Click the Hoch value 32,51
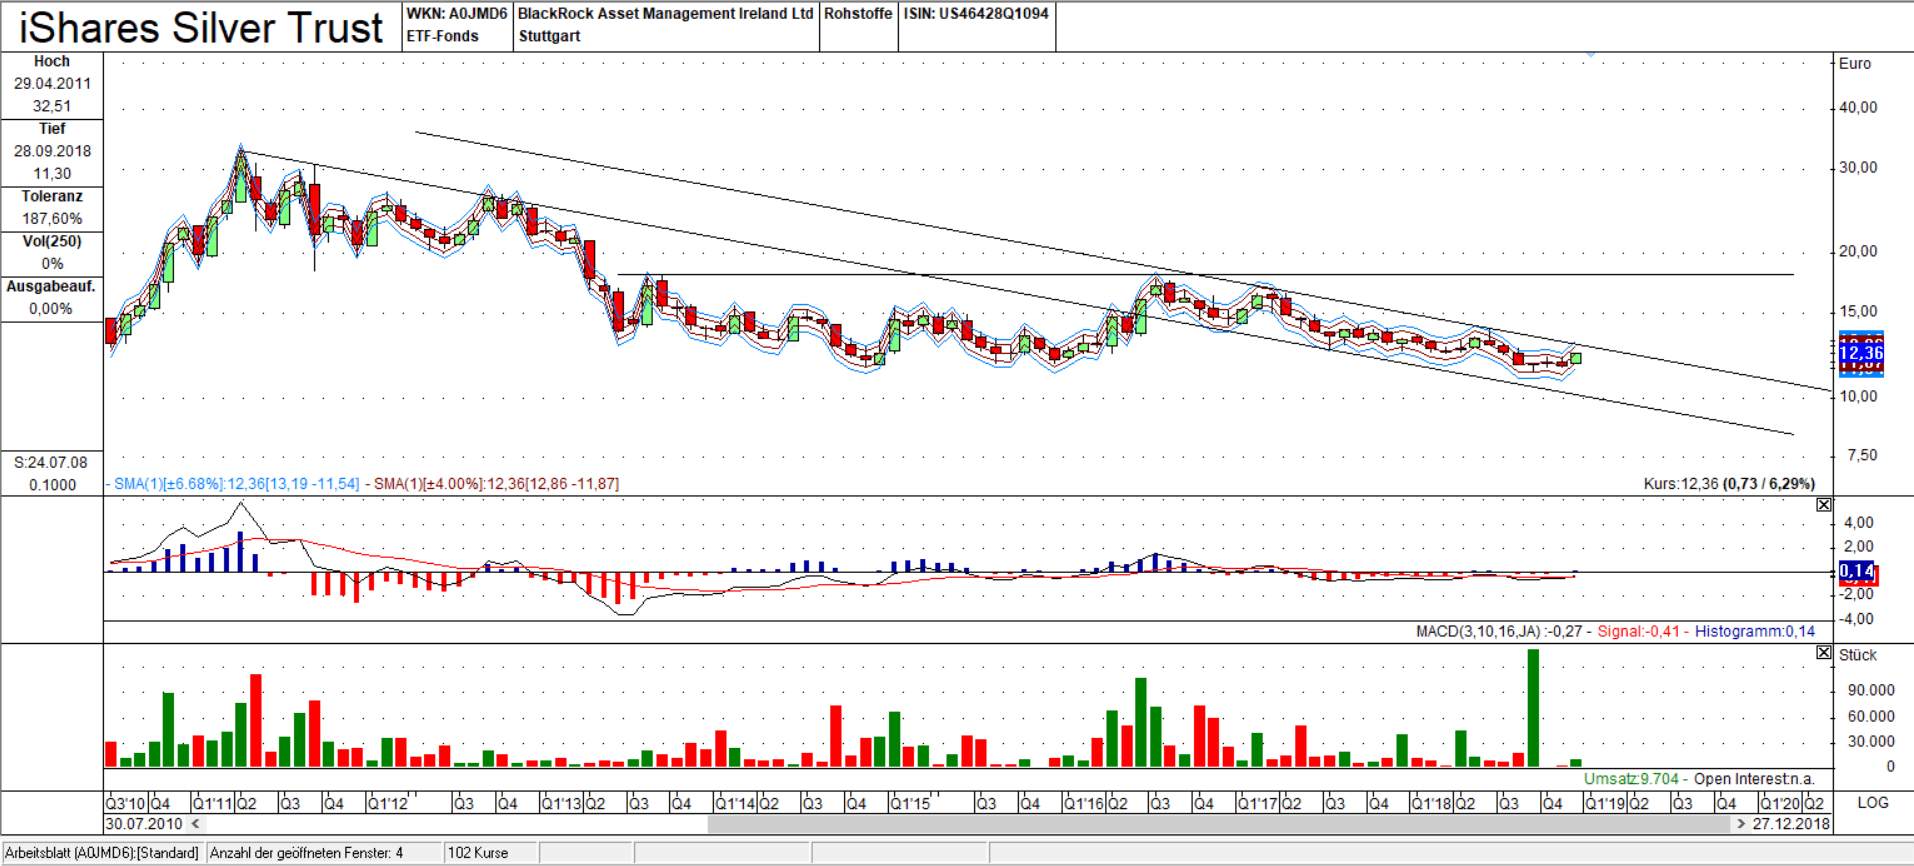Image resolution: width=1914 pixels, height=866 pixels. (x=52, y=106)
